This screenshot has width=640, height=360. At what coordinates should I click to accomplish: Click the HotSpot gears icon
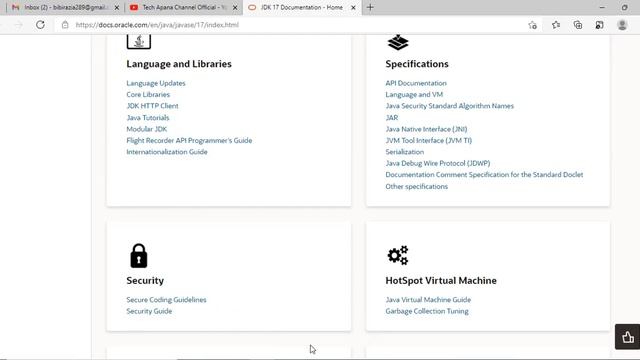(398, 255)
